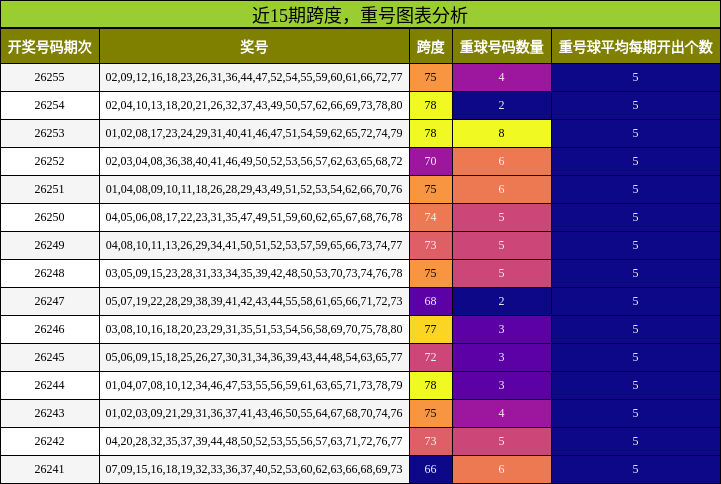Select period number 26241
721x484 pixels.
pos(50,470)
